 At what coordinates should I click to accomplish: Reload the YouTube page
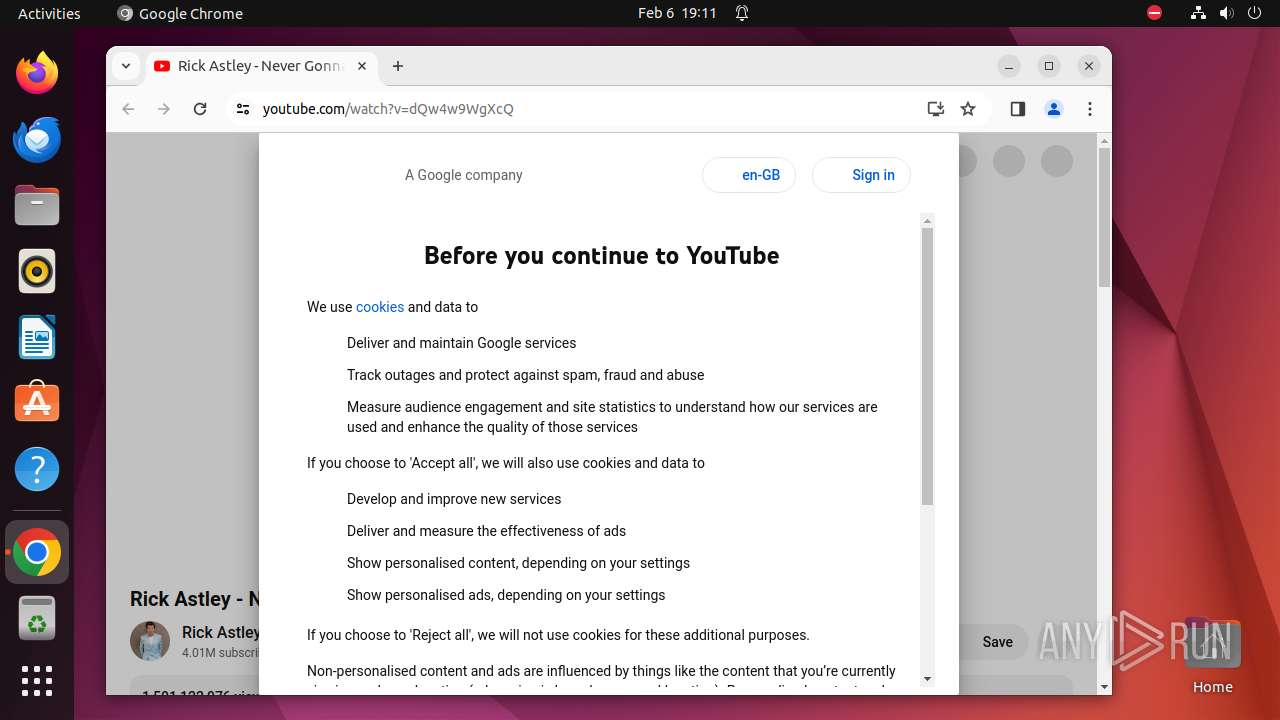coord(200,109)
